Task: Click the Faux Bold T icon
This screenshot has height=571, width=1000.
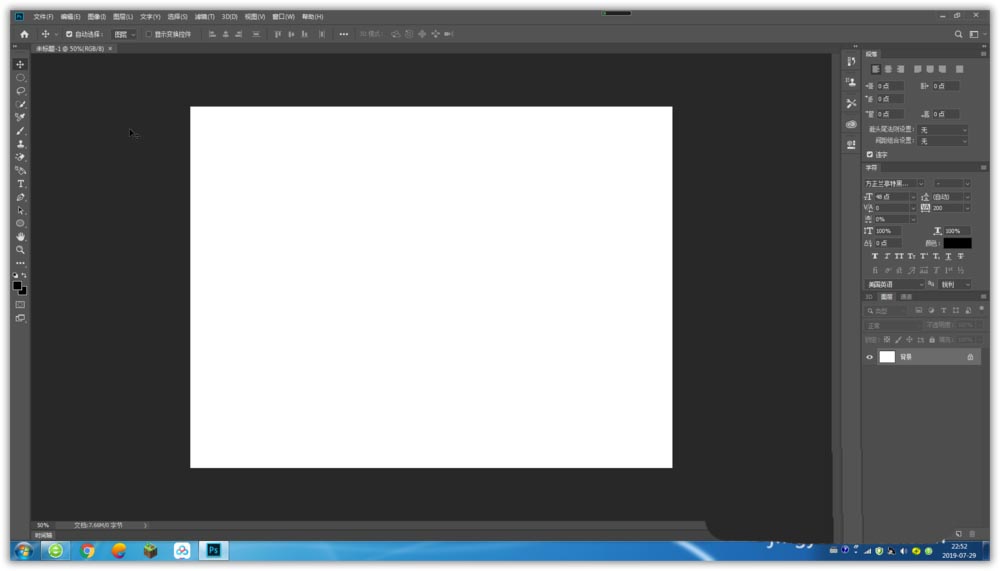Action: coord(874,256)
